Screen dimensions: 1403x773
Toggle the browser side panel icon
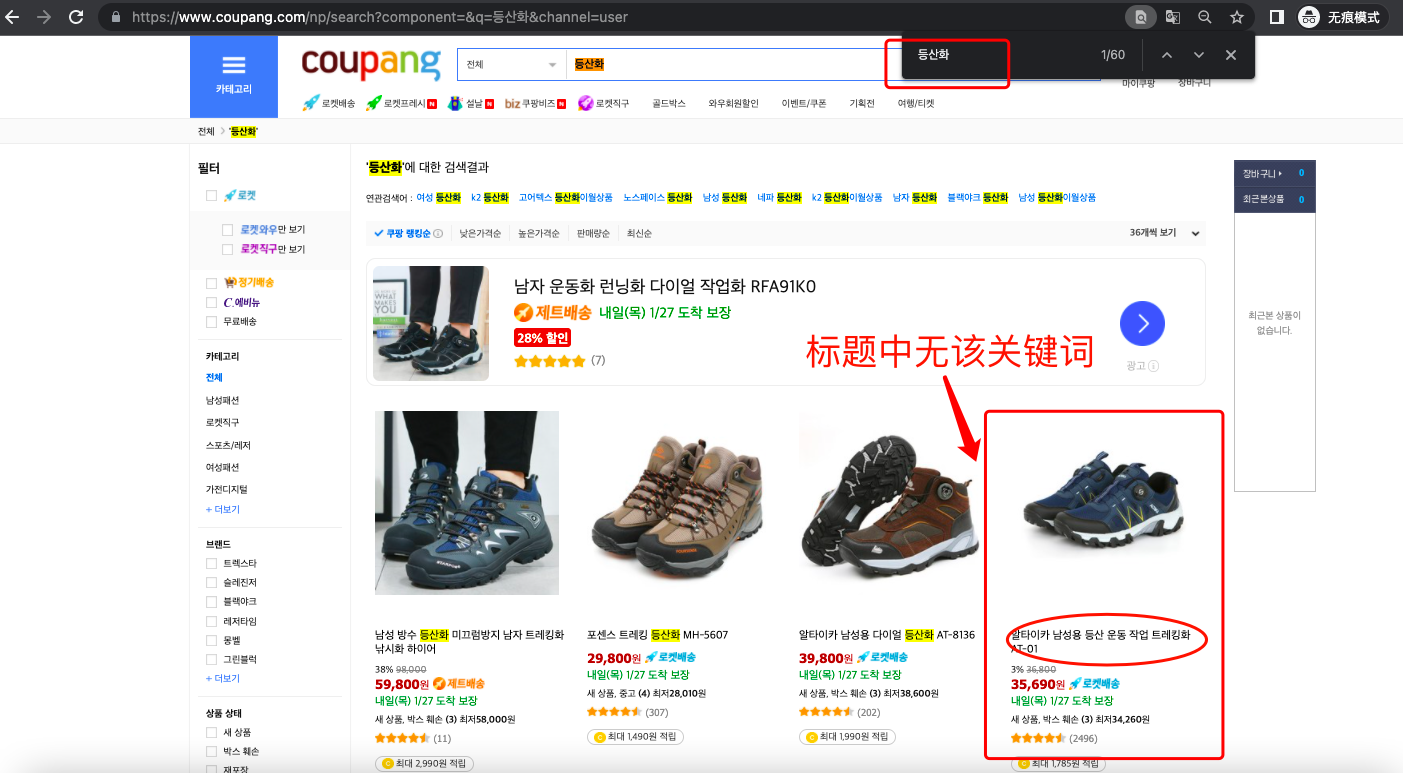[1277, 17]
